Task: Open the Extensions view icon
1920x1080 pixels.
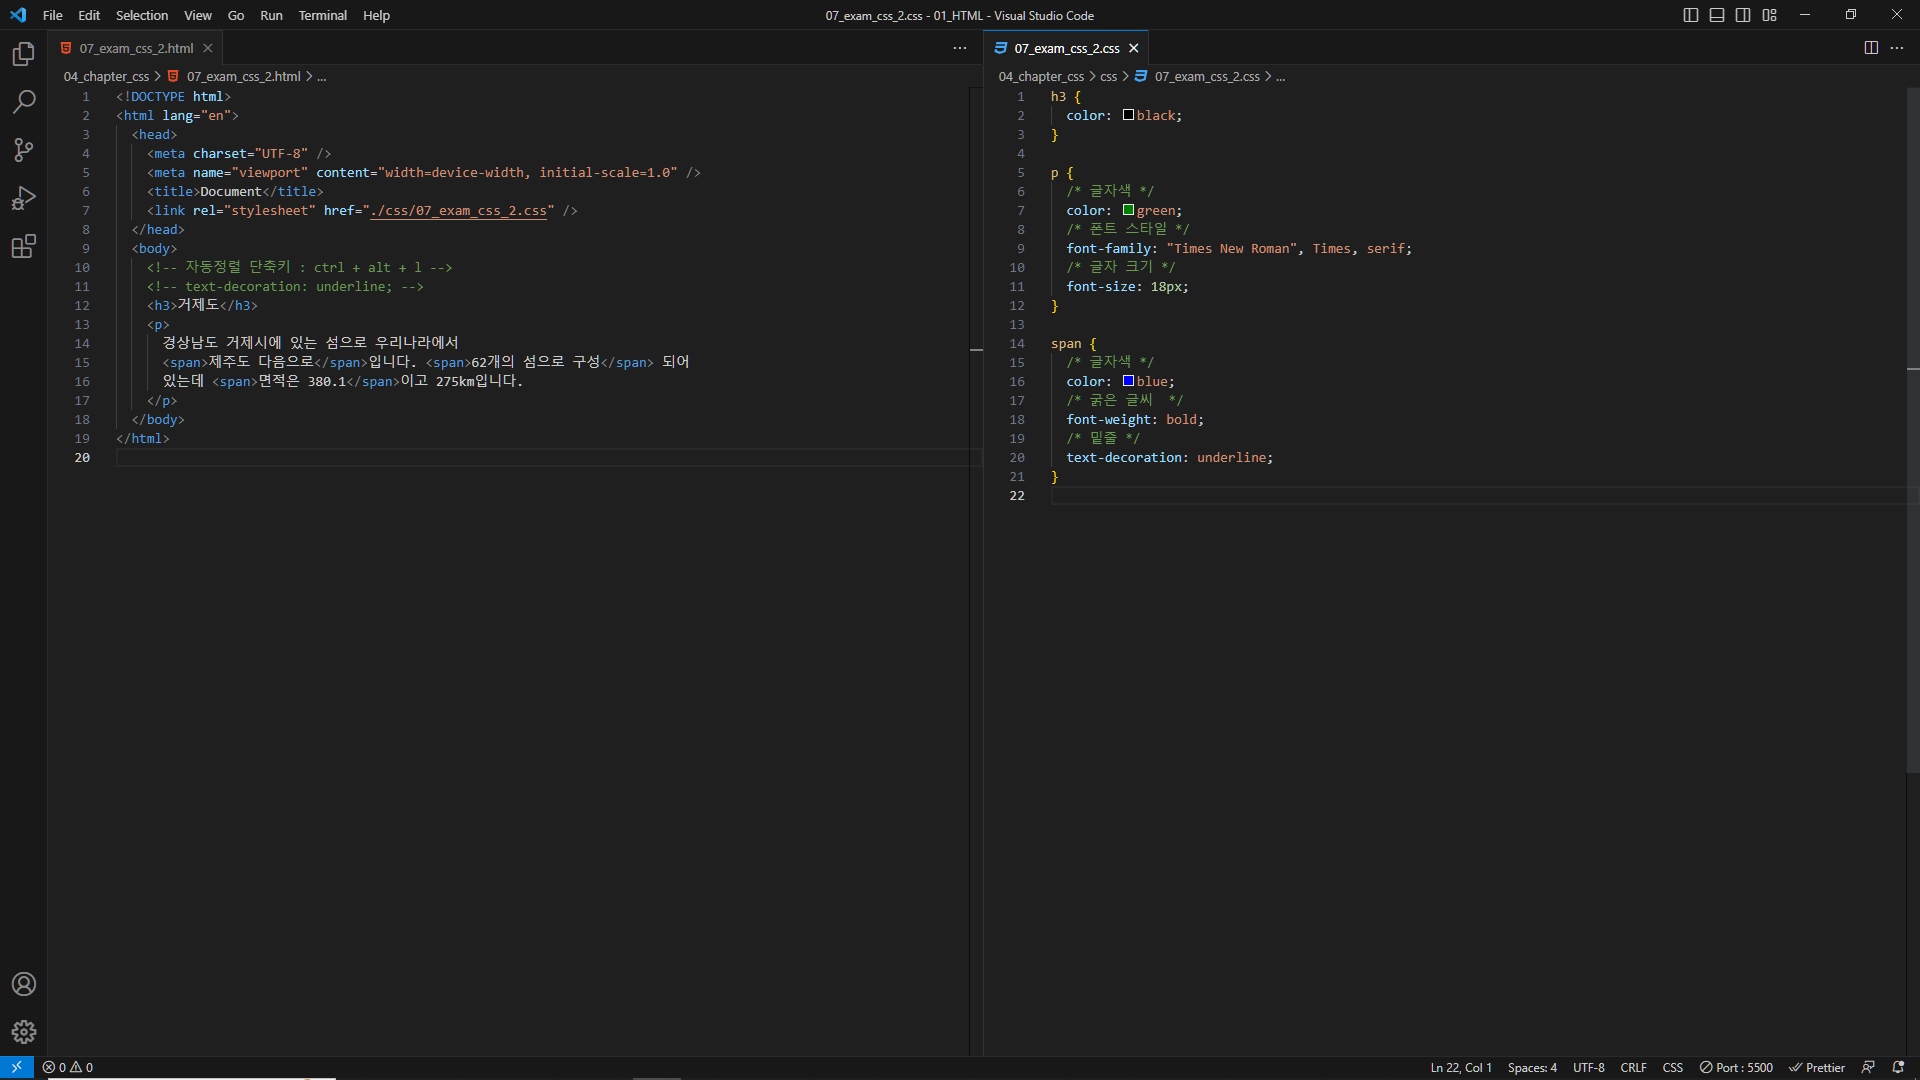Action: [24, 246]
